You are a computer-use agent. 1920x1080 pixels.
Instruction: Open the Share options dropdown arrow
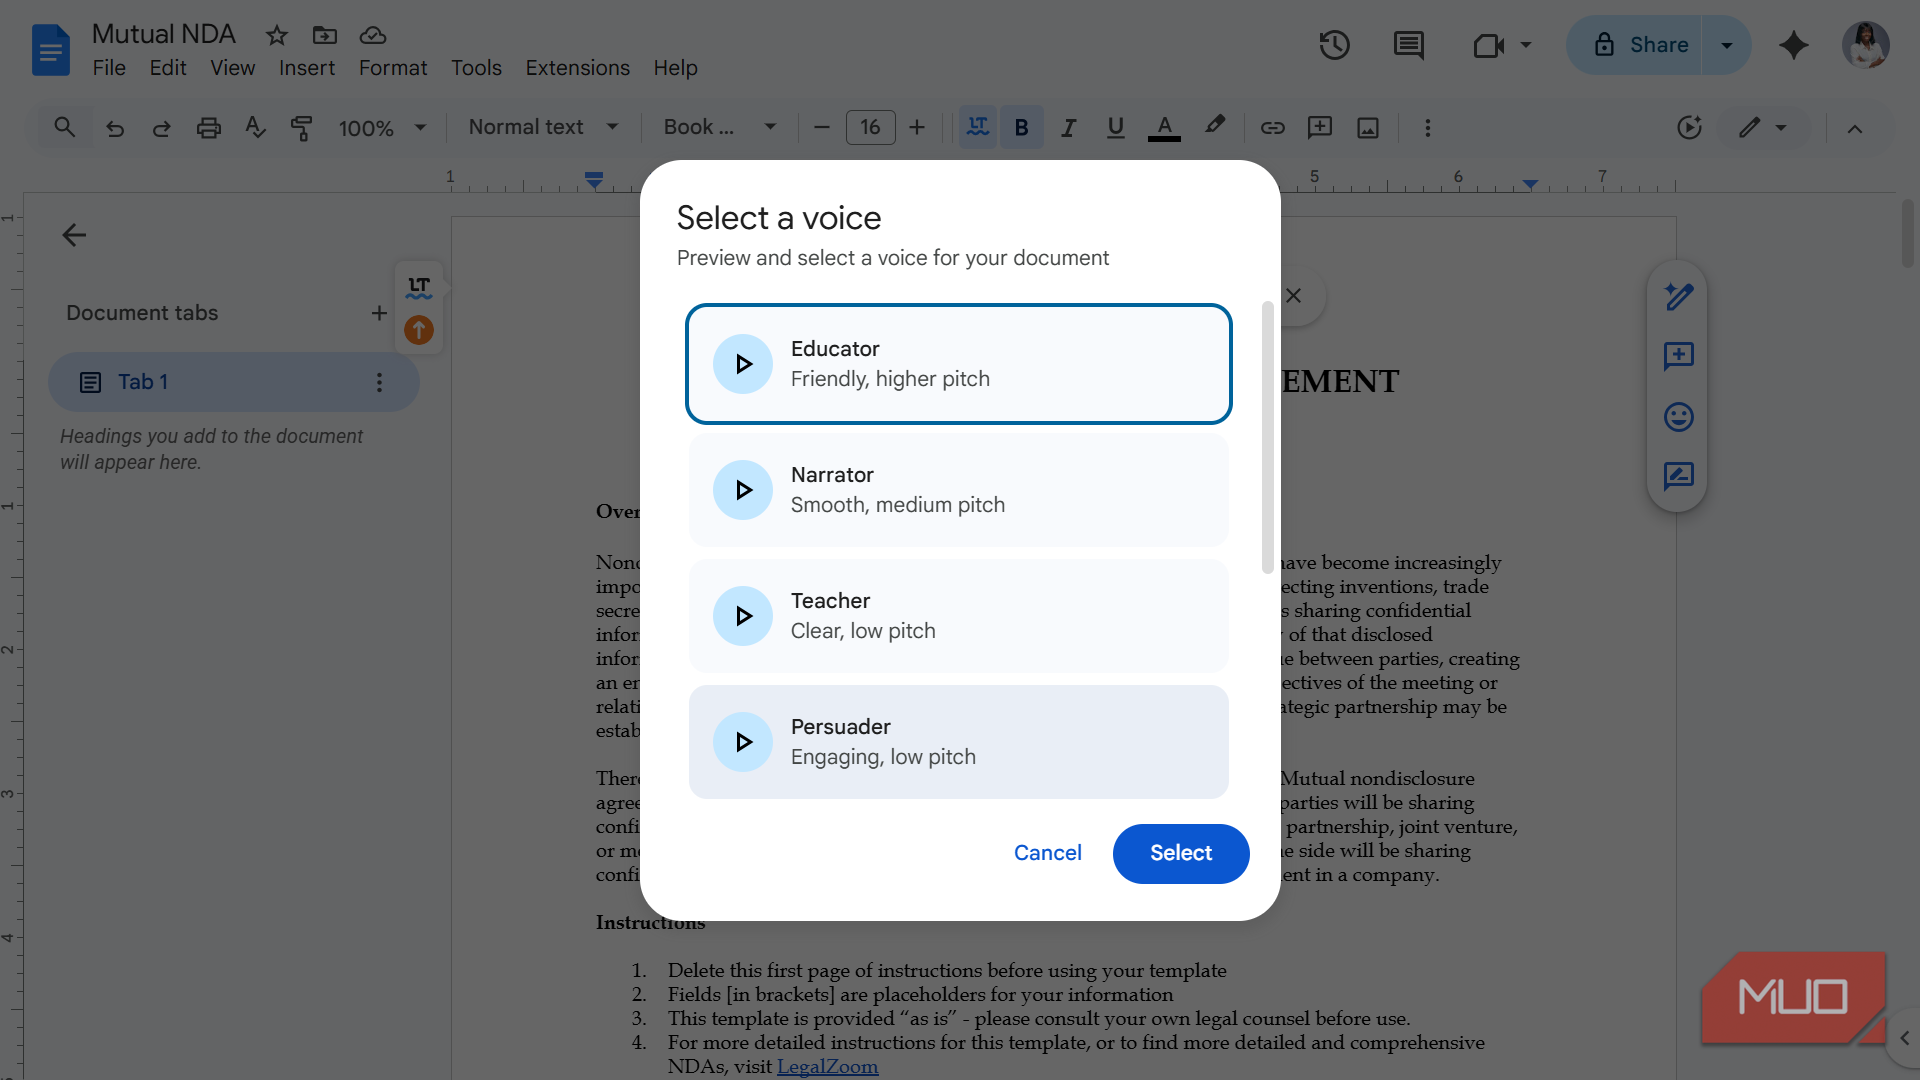click(1726, 45)
